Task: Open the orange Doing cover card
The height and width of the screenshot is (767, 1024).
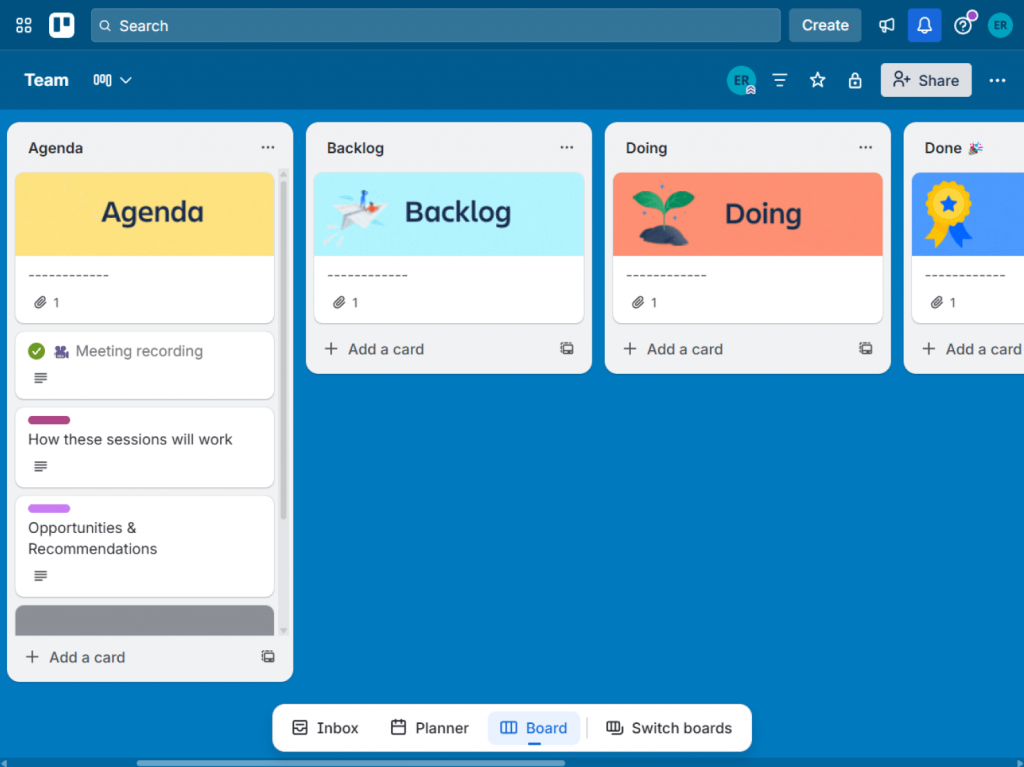Action: (748, 248)
